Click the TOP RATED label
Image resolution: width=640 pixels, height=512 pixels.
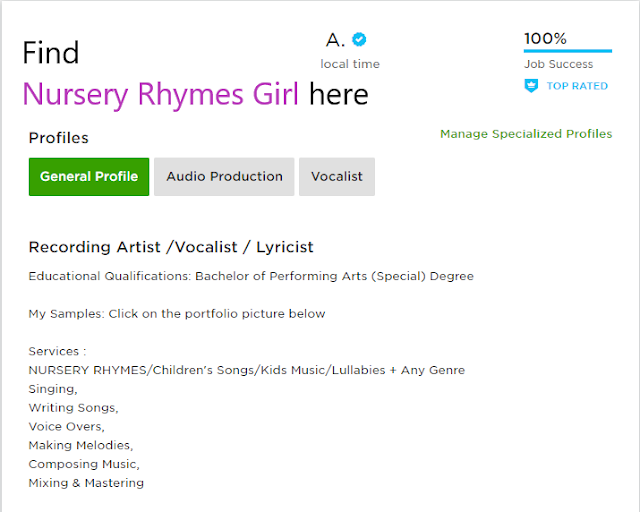click(x=577, y=86)
